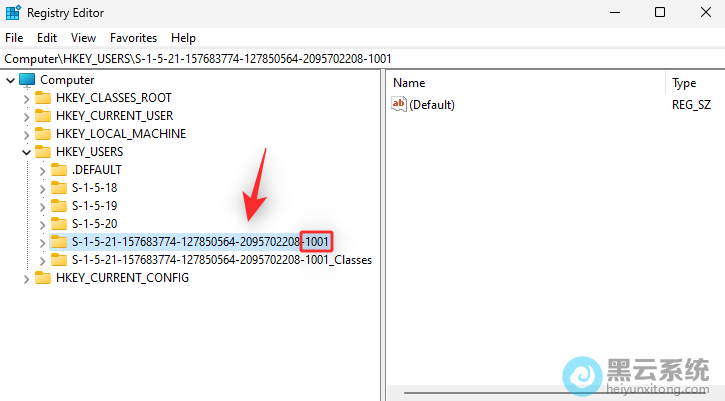Expand the S-1-5-20 key

click(x=42, y=224)
